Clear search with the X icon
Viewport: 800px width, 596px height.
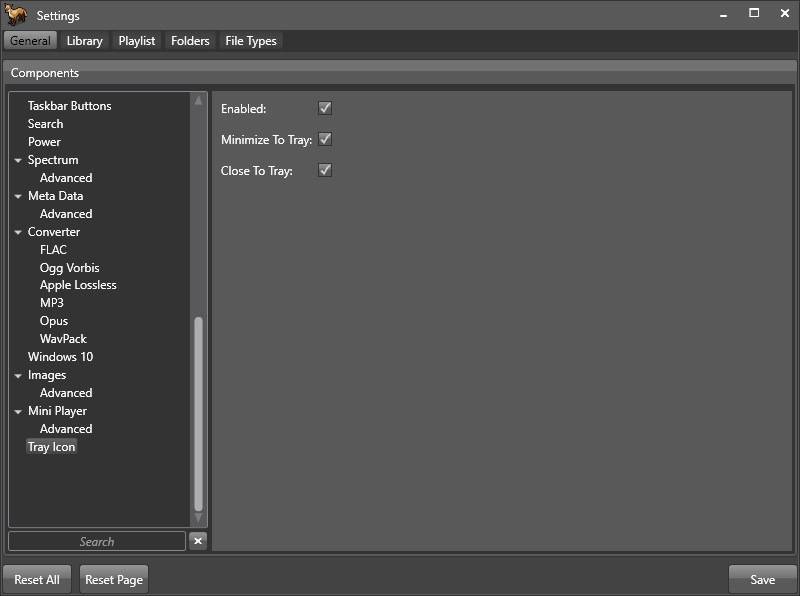pyautogui.click(x=198, y=541)
